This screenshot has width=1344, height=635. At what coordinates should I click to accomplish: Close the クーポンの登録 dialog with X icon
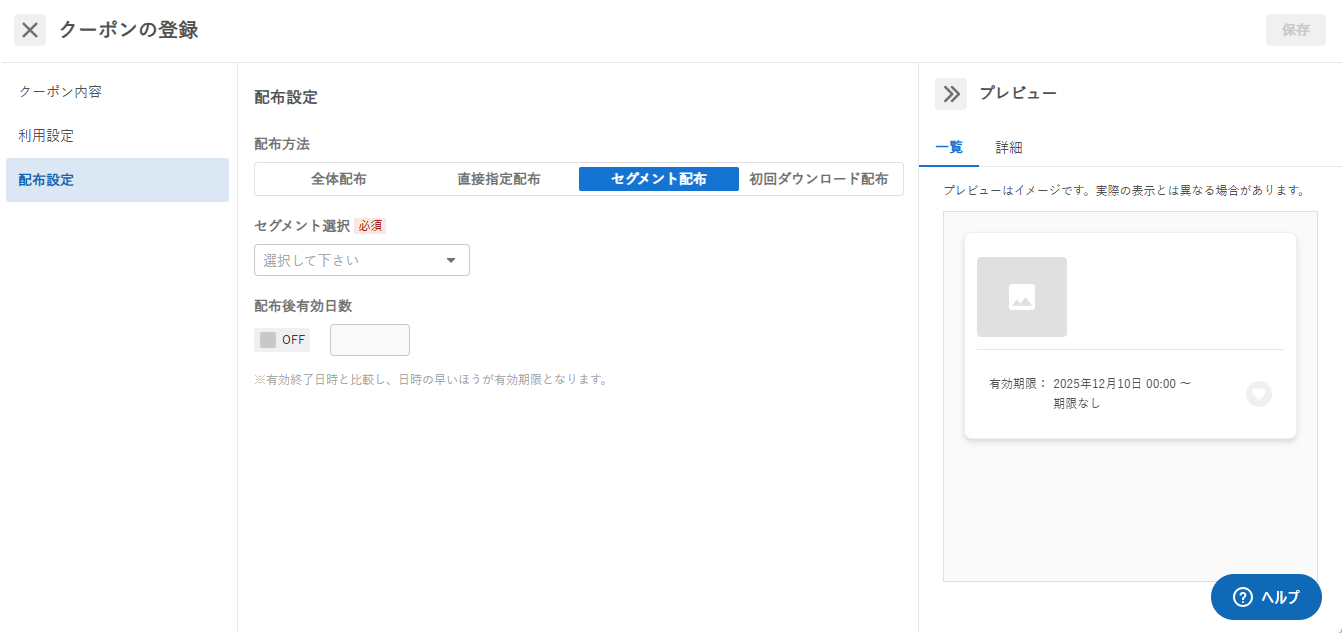30,30
